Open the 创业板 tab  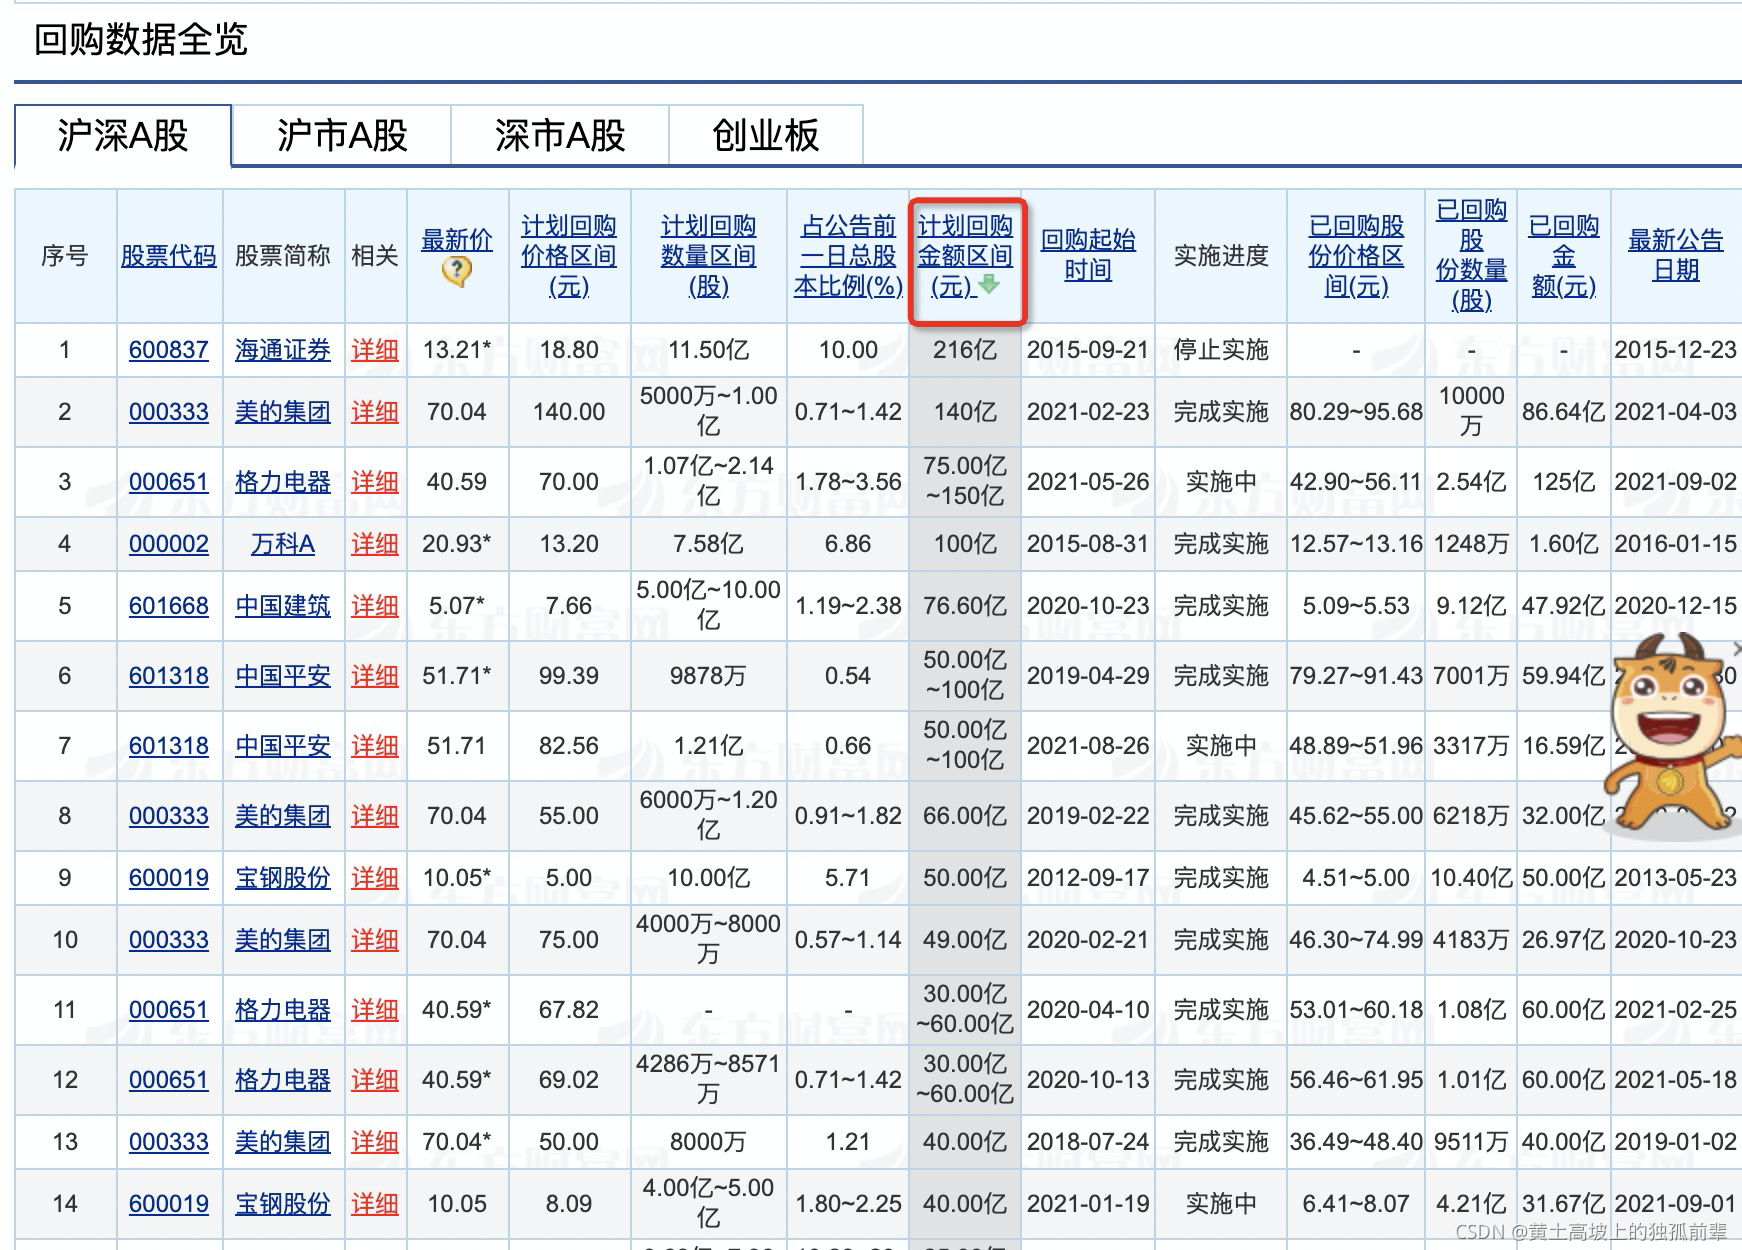tap(765, 136)
